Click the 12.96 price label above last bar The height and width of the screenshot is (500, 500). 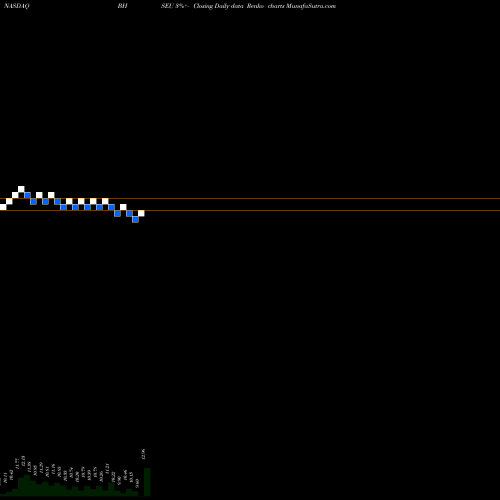pyautogui.click(x=143, y=454)
